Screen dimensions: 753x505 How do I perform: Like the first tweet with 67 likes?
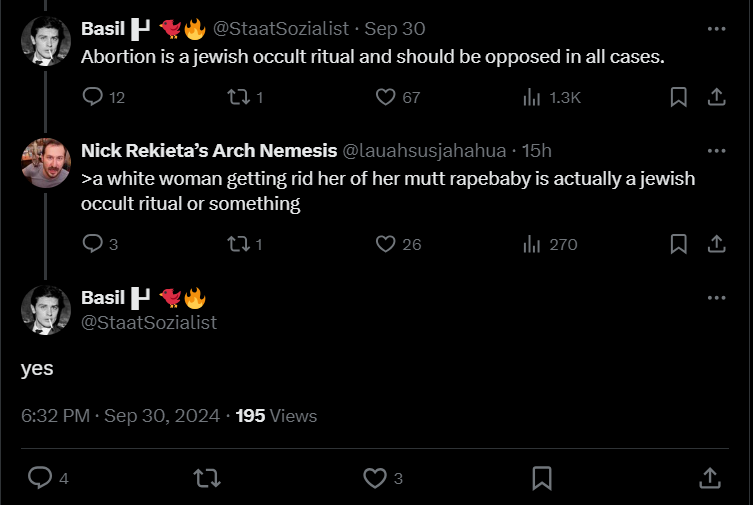click(x=387, y=97)
